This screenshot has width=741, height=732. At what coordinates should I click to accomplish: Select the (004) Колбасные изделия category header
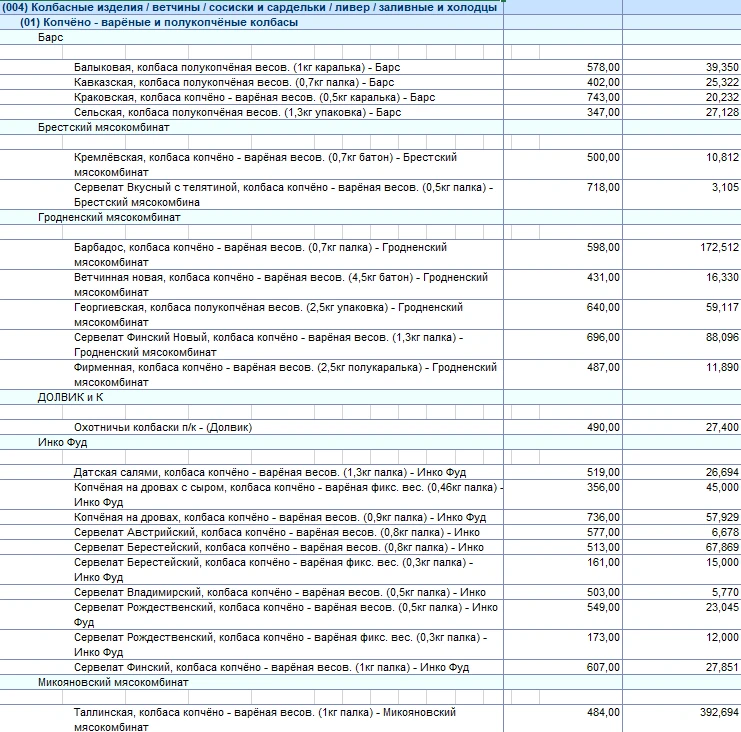tap(250, 7)
